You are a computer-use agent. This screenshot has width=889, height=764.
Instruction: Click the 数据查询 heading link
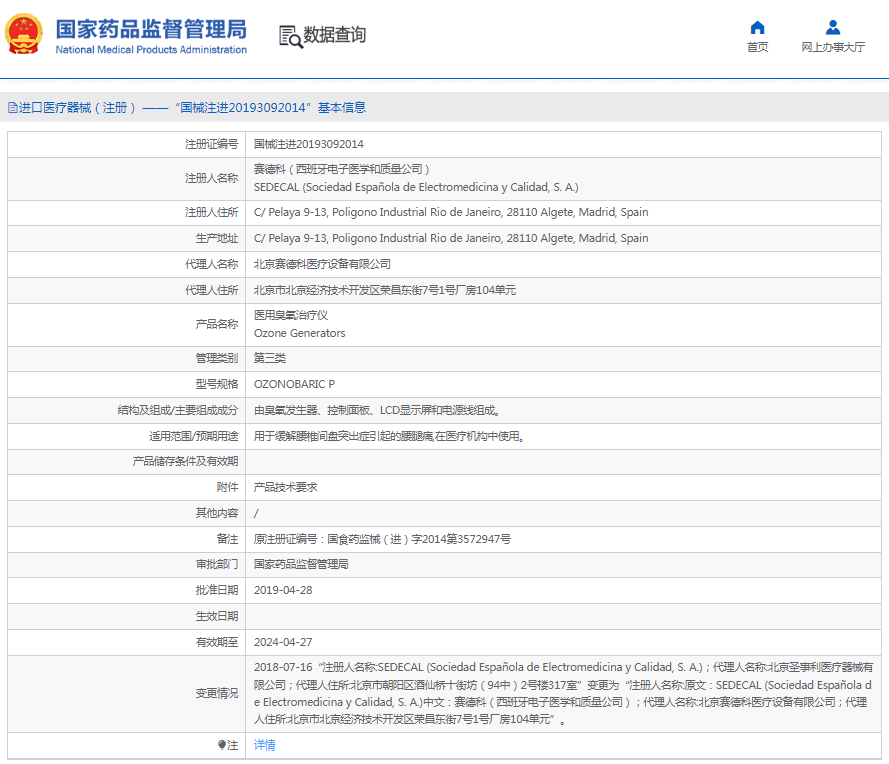tap(335, 35)
